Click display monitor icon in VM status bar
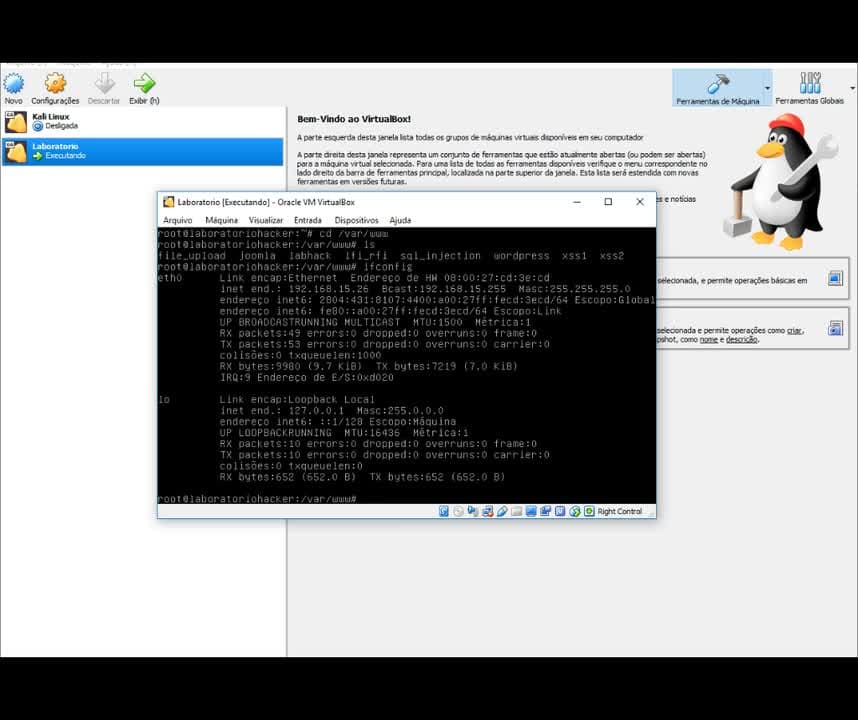This screenshot has width=858, height=720. click(x=531, y=511)
